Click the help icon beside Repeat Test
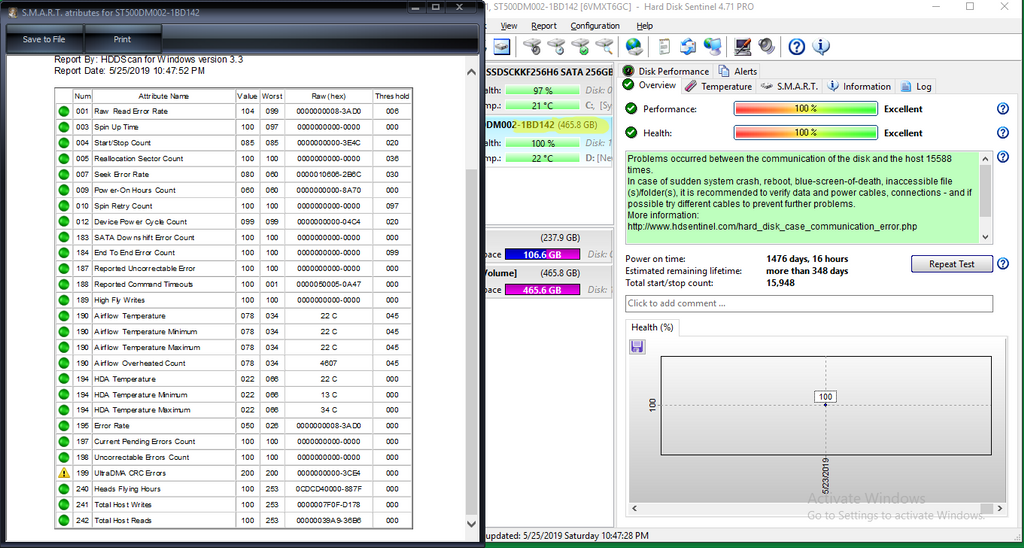 coord(1002,264)
